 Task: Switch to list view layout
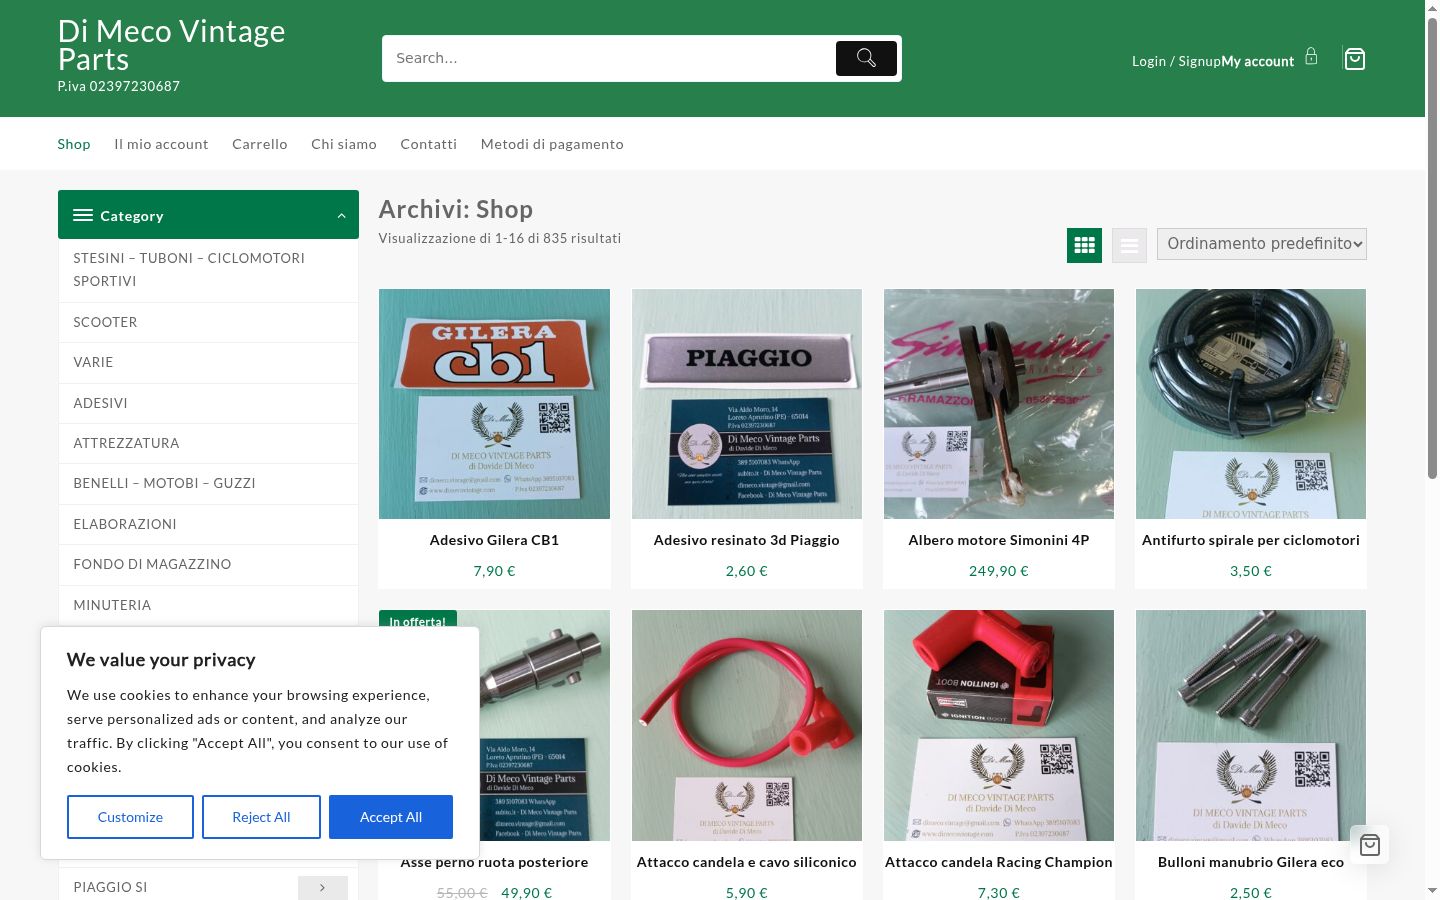pyautogui.click(x=1129, y=245)
